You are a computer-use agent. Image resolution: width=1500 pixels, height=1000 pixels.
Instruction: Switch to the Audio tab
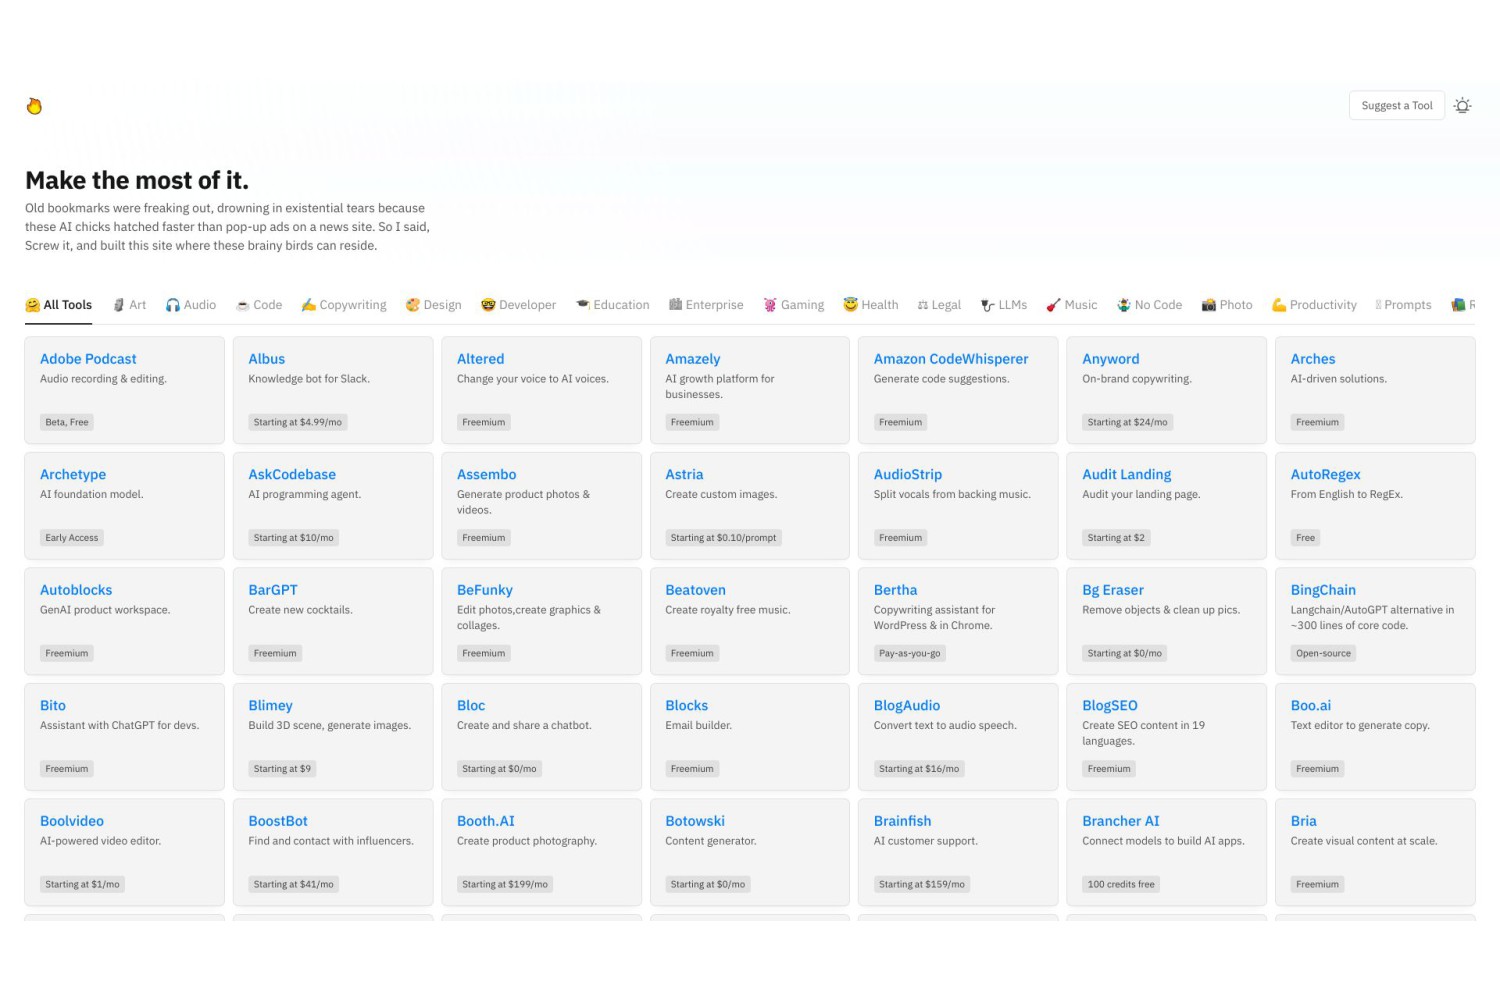coord(191,305)
